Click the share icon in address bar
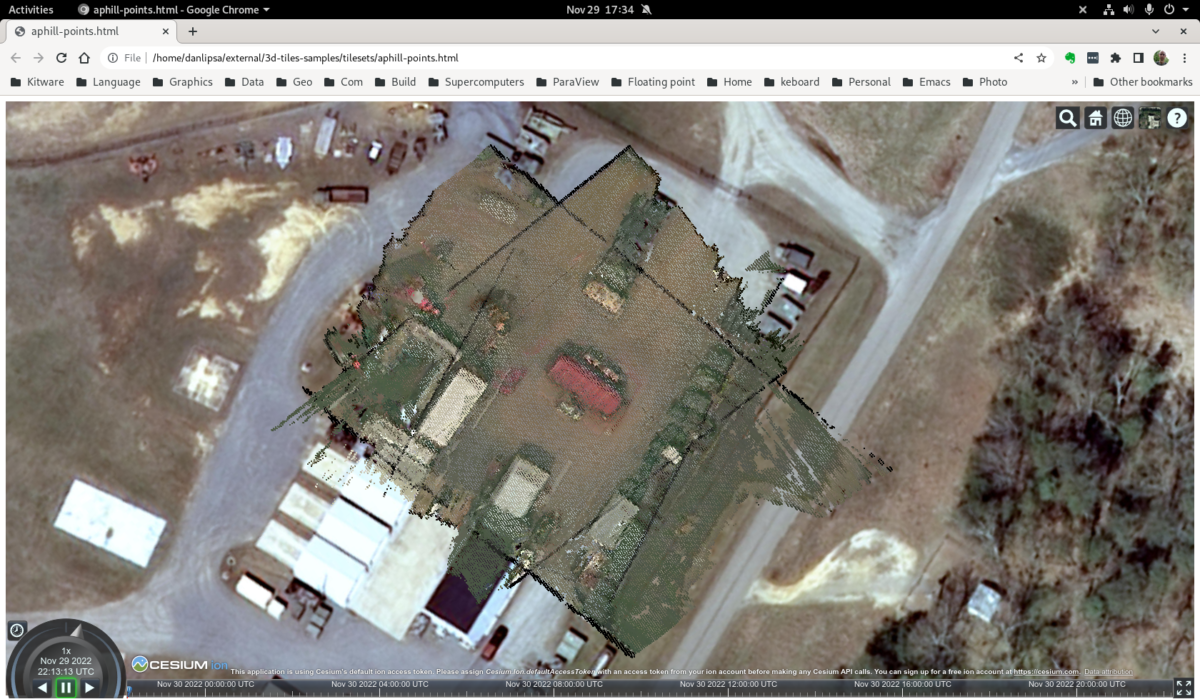Viewport: 1200px width, 699px height. (x=1018, y=58)
